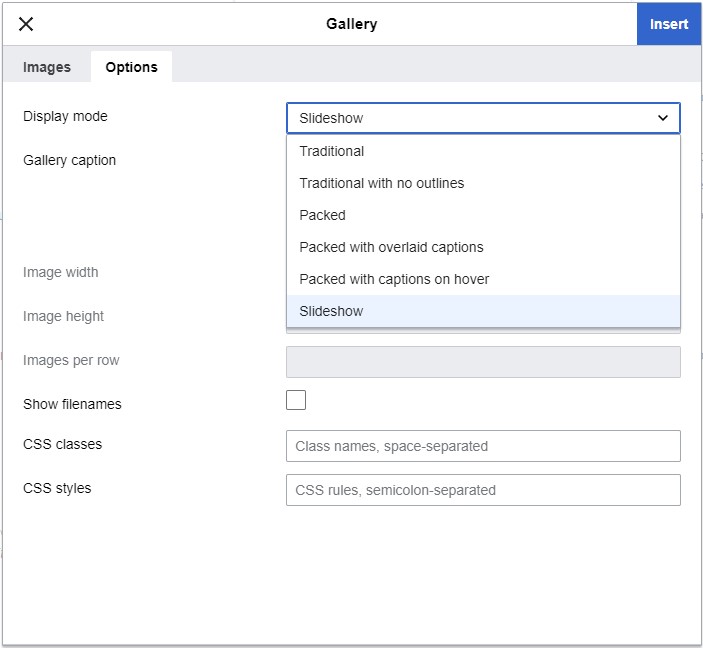Click the Gallery caption label

click(69, 160)
